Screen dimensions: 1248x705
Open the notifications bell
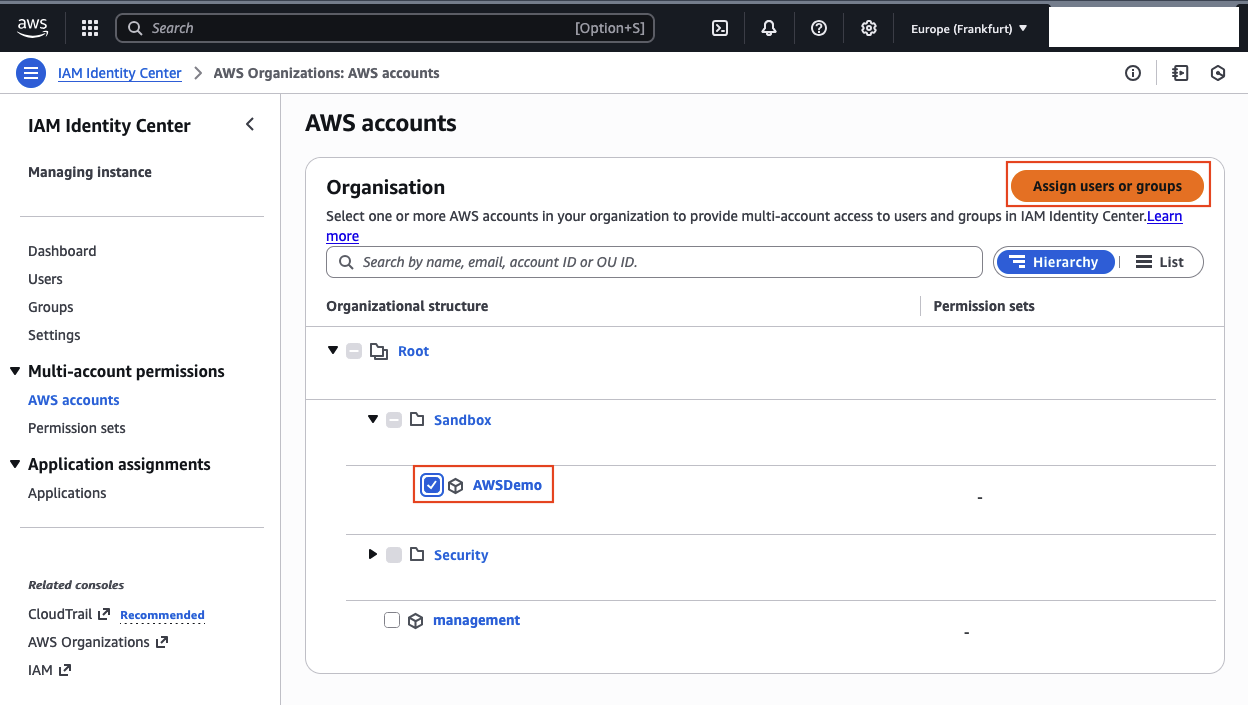(x=768, y=28)
